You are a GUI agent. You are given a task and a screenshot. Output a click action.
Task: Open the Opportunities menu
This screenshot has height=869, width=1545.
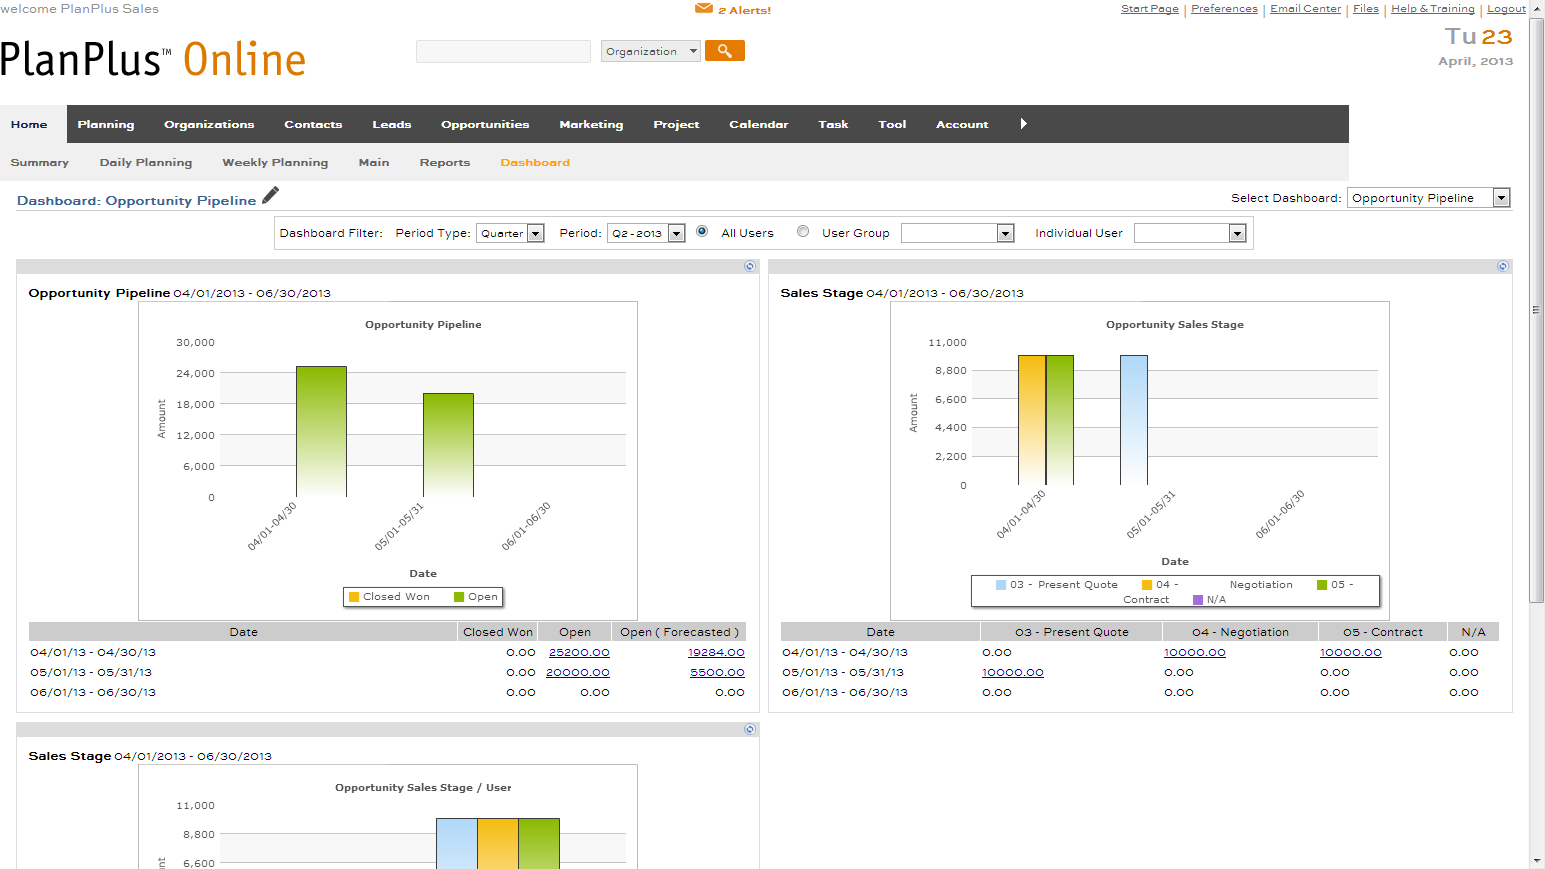pyautogui.click(x=485, y=125)
